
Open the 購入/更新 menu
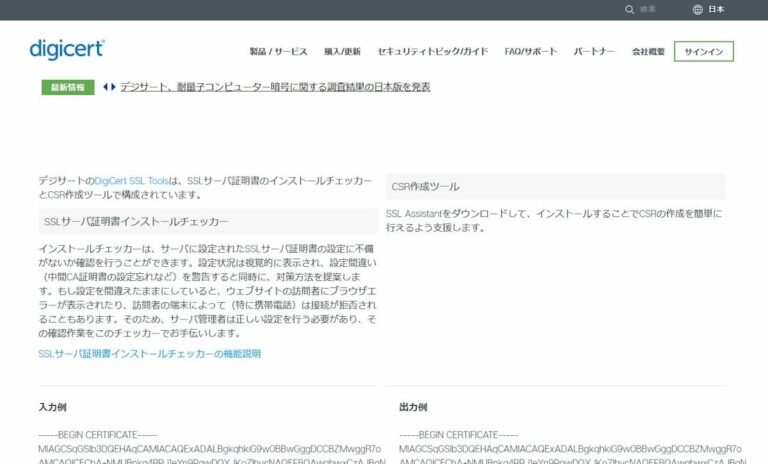(x=342, y=51)
